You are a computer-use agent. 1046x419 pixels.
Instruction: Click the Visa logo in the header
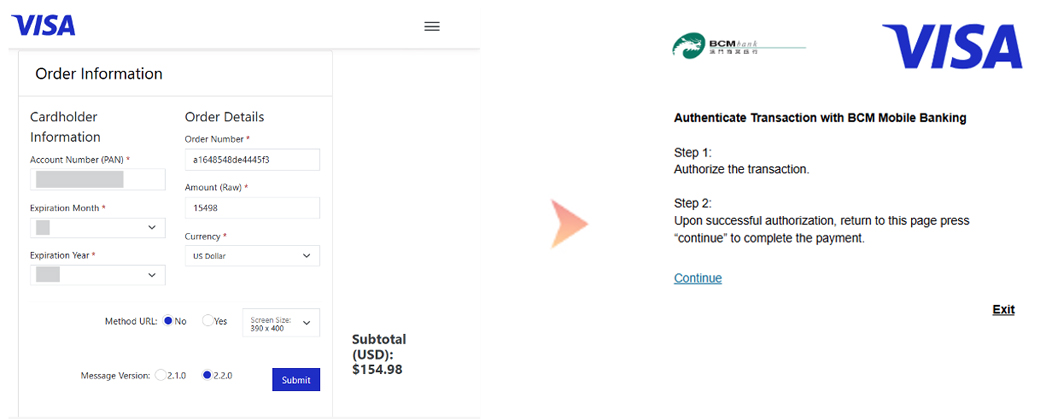43,25
